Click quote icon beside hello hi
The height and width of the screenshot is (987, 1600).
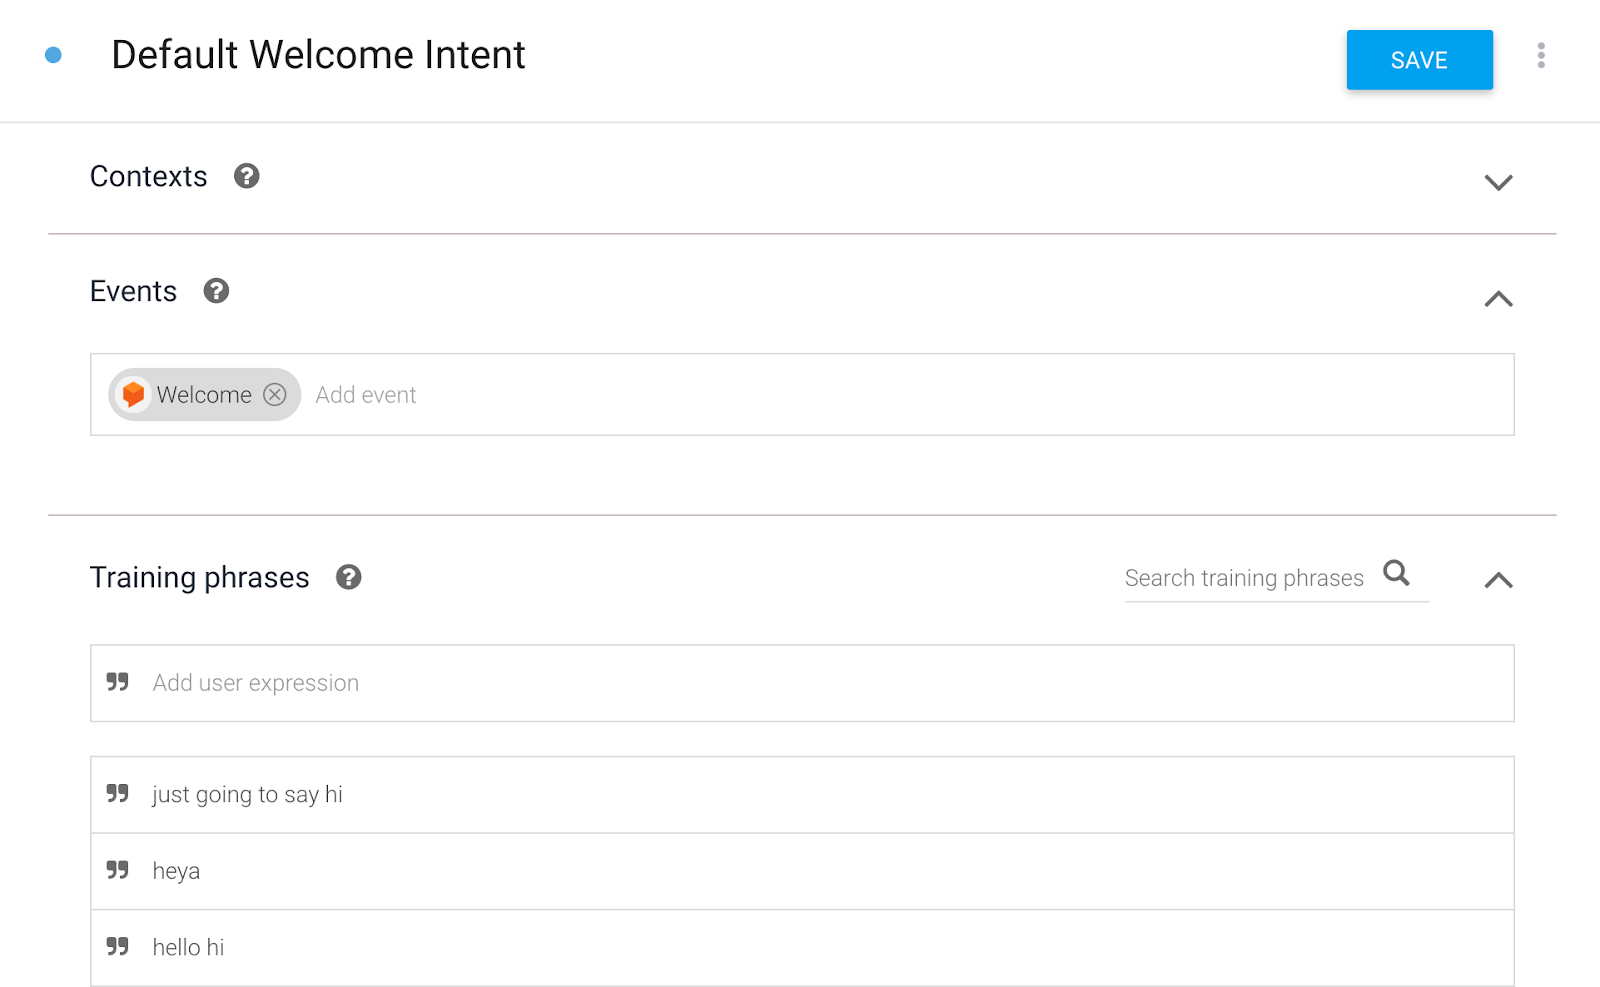118,946
